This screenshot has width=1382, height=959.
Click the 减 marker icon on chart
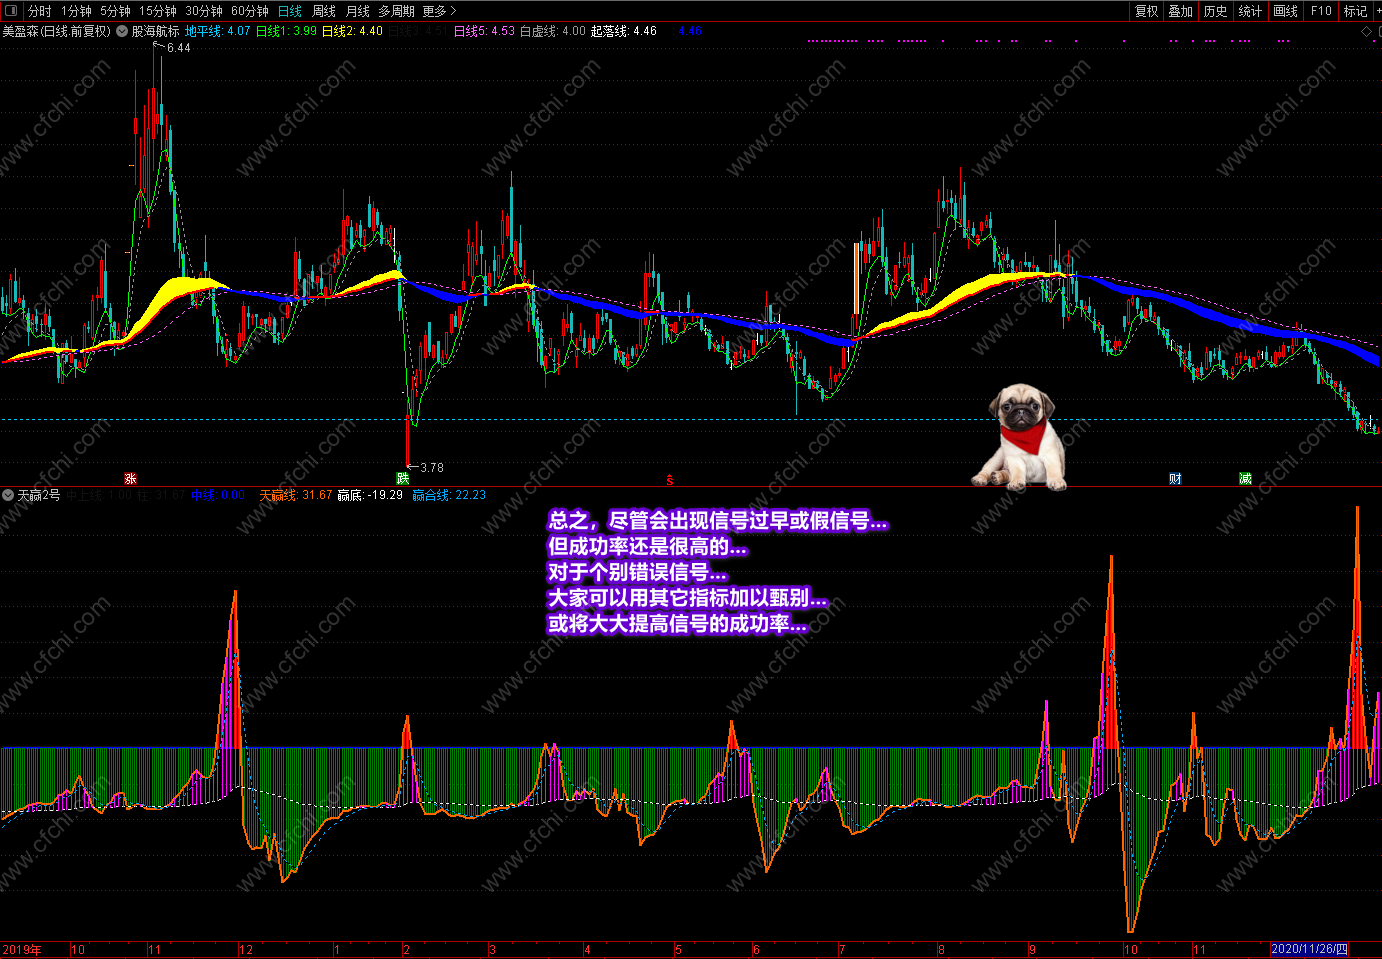[1245, 479]
